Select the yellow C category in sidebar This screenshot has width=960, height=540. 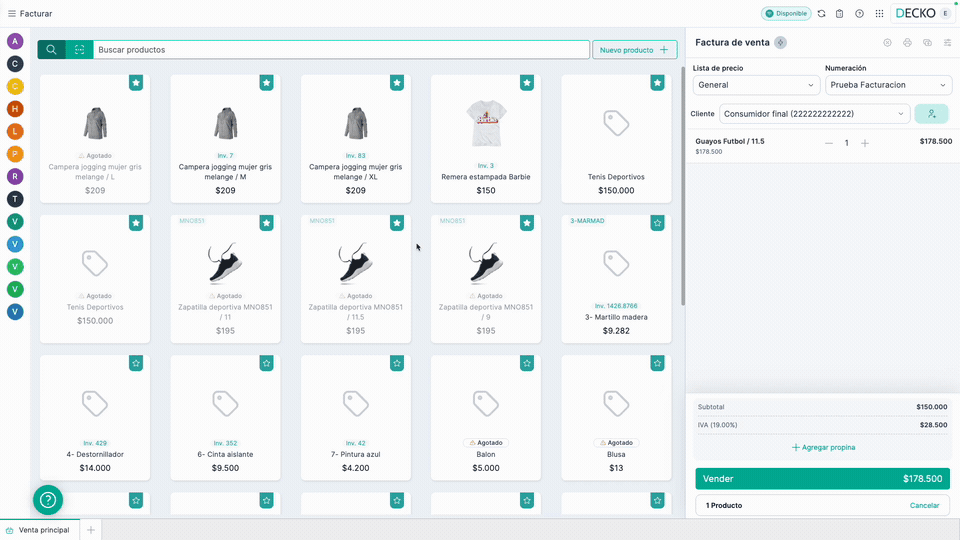(x=15, y=86)
